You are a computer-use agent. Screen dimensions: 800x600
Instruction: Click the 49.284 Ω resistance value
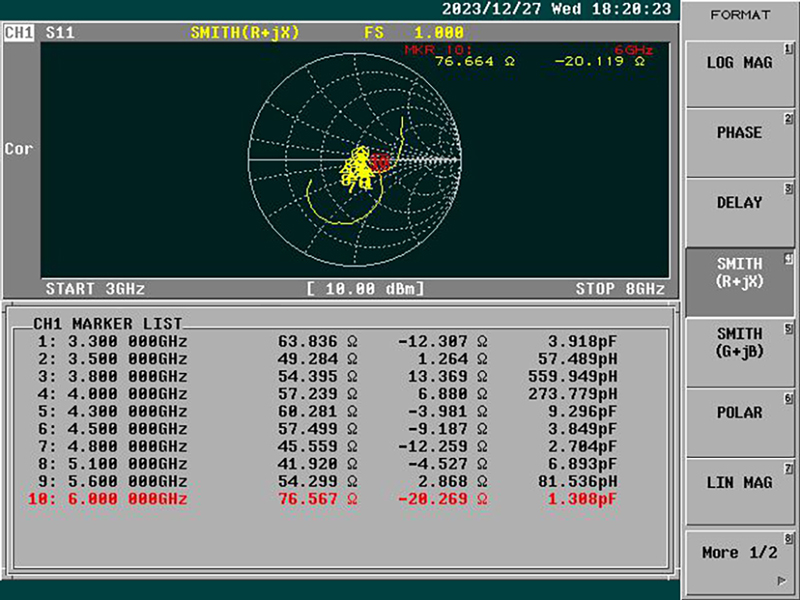click(x=318, y=359)
